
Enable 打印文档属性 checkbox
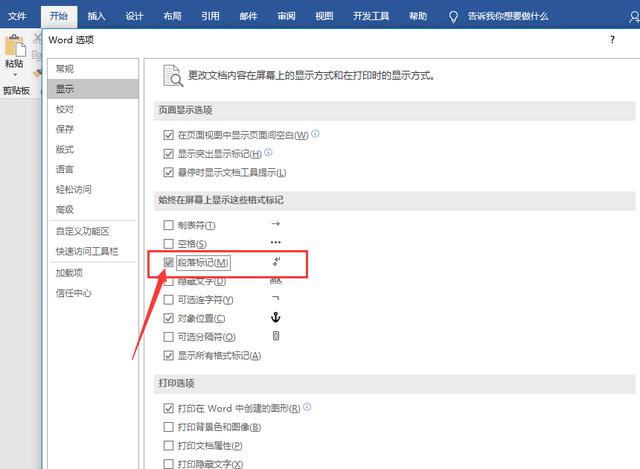pyautogui.click(x=168, y=445)
